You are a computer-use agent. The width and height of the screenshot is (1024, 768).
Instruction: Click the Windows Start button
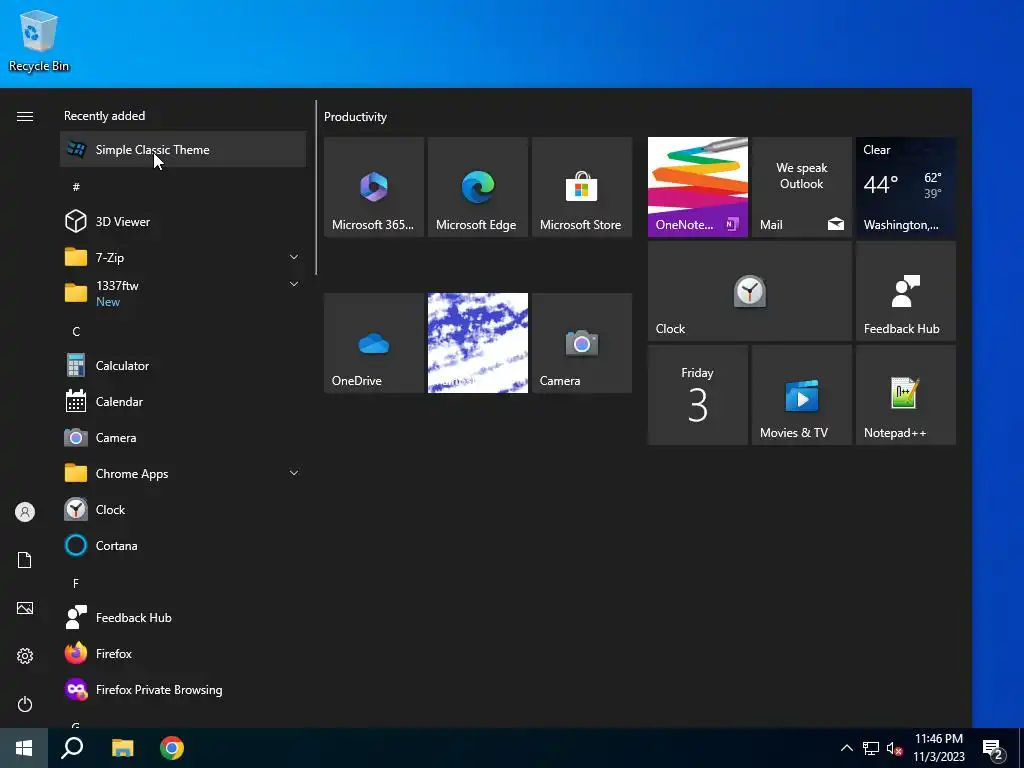[24, 748]
